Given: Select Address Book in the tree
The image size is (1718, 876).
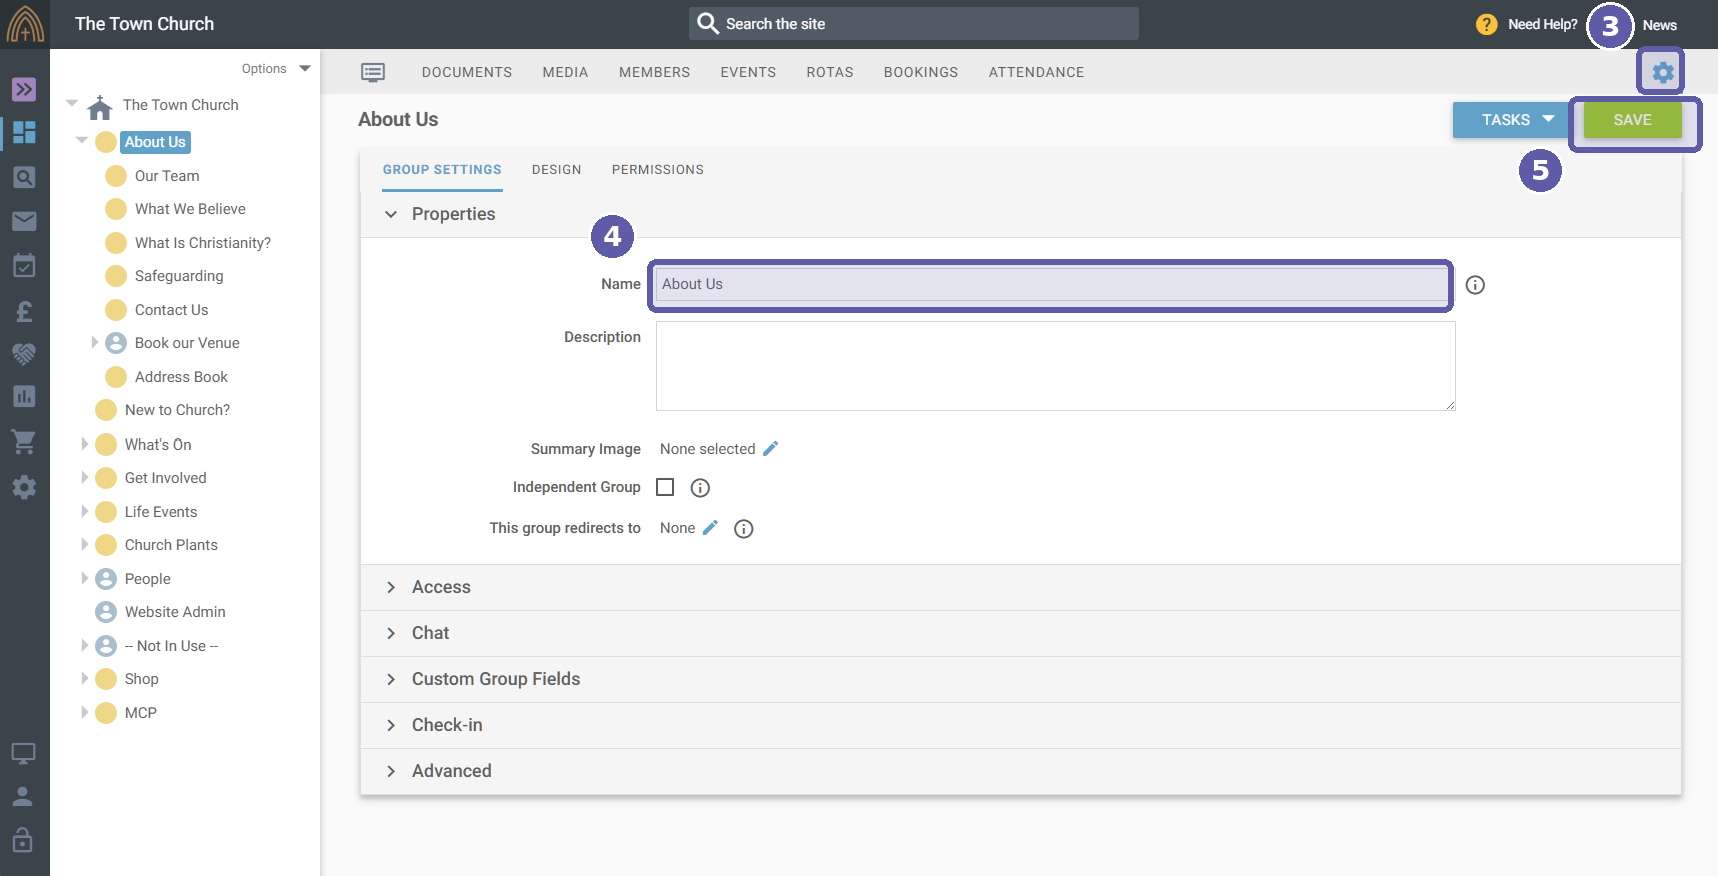Looking at the screenshot, I should coord(181,377).
